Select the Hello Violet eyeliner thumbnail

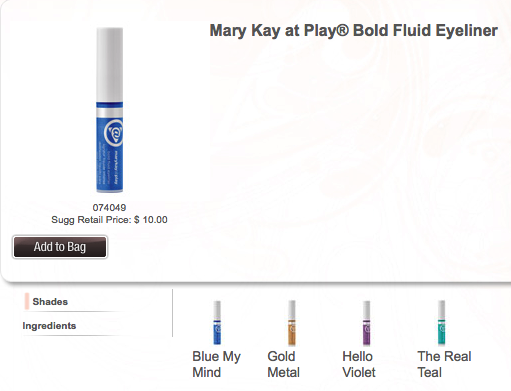coord(366,322)
